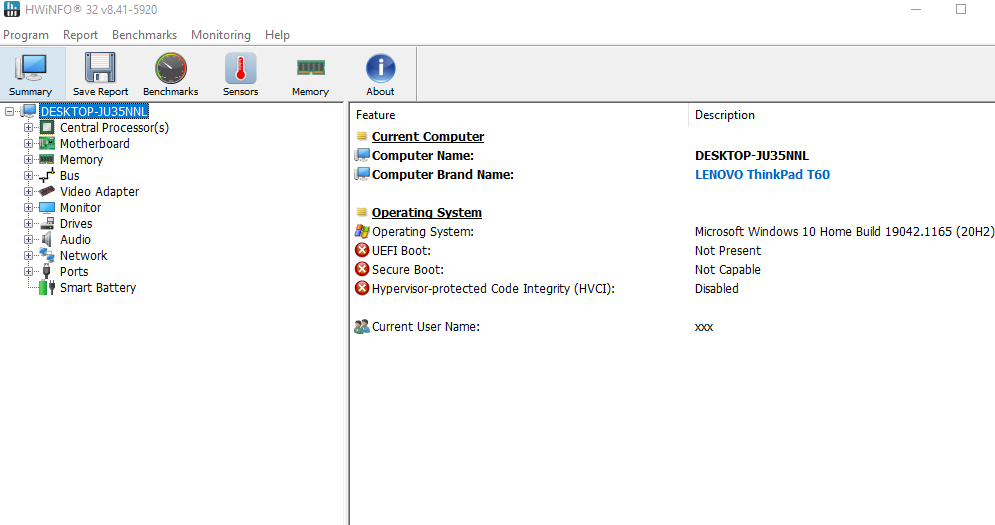The width and height of the screenshot is (995, 525).
Task: Open the LENOVO ThinkPad T60 link
Action: (x=762, y=175)
